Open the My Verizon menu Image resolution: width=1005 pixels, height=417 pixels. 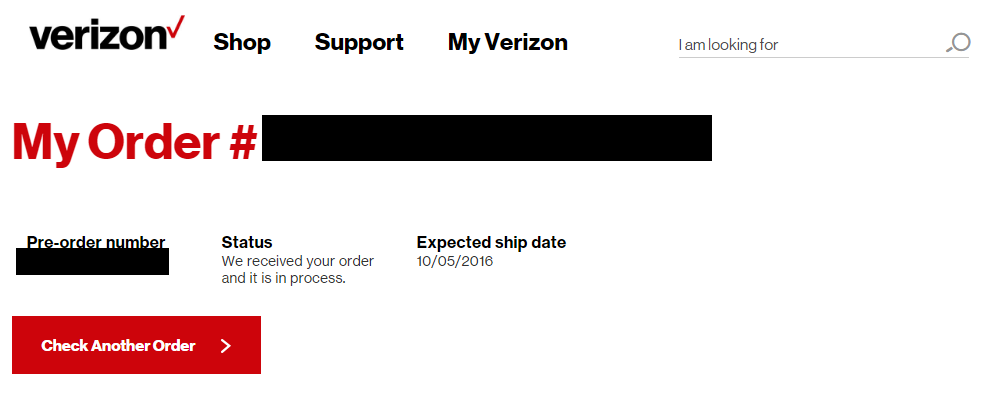pyautogui.click(x=508, y=42)
